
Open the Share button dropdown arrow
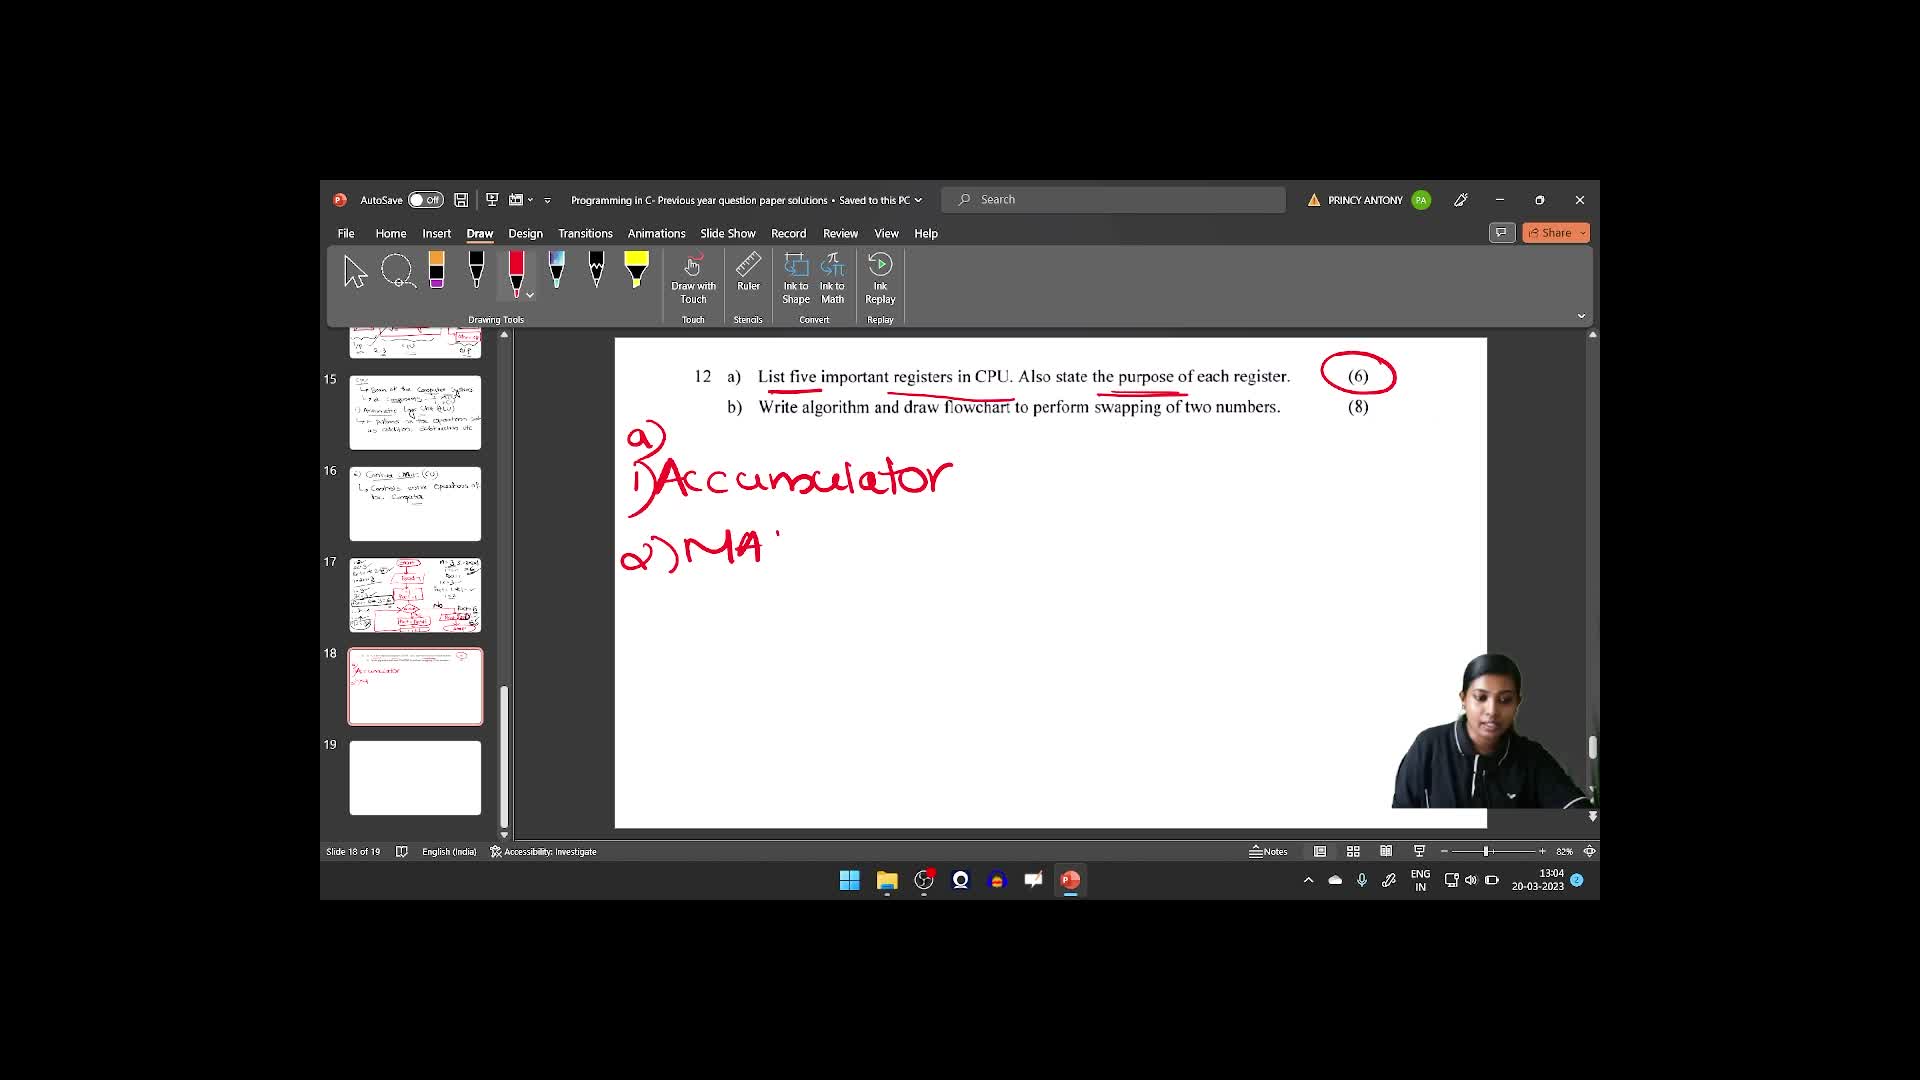click(x=1583, y=233)
